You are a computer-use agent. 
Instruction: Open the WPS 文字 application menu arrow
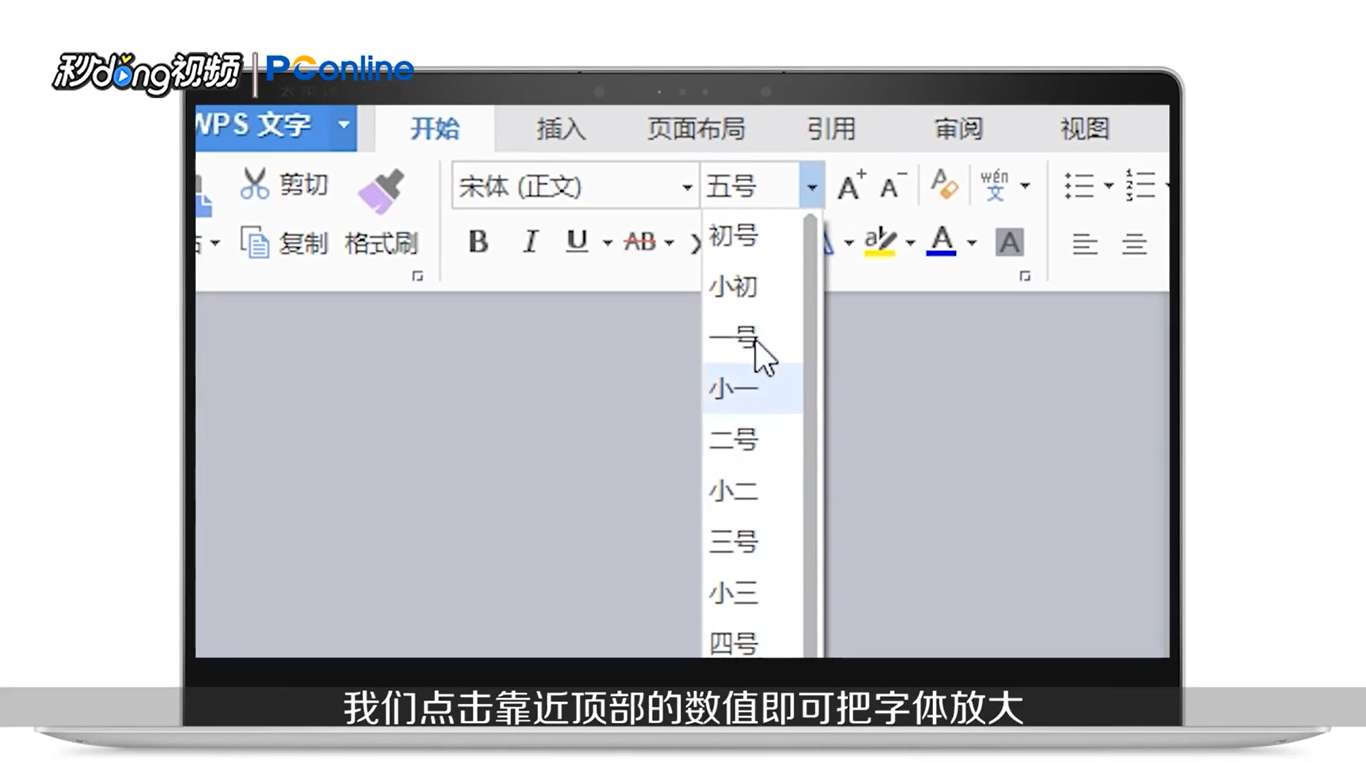[x=343, y=126]
